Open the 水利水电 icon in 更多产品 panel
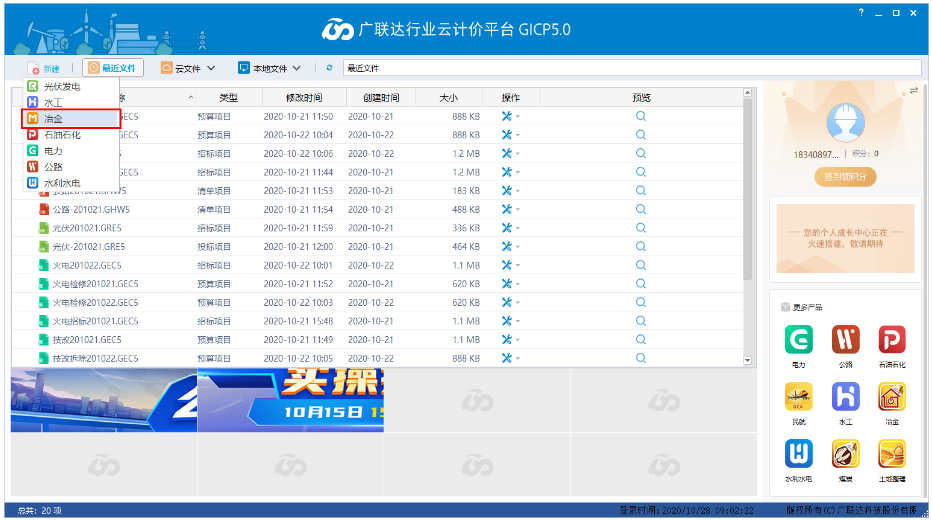This screenshot has height=521, width=932. (797, 456)
